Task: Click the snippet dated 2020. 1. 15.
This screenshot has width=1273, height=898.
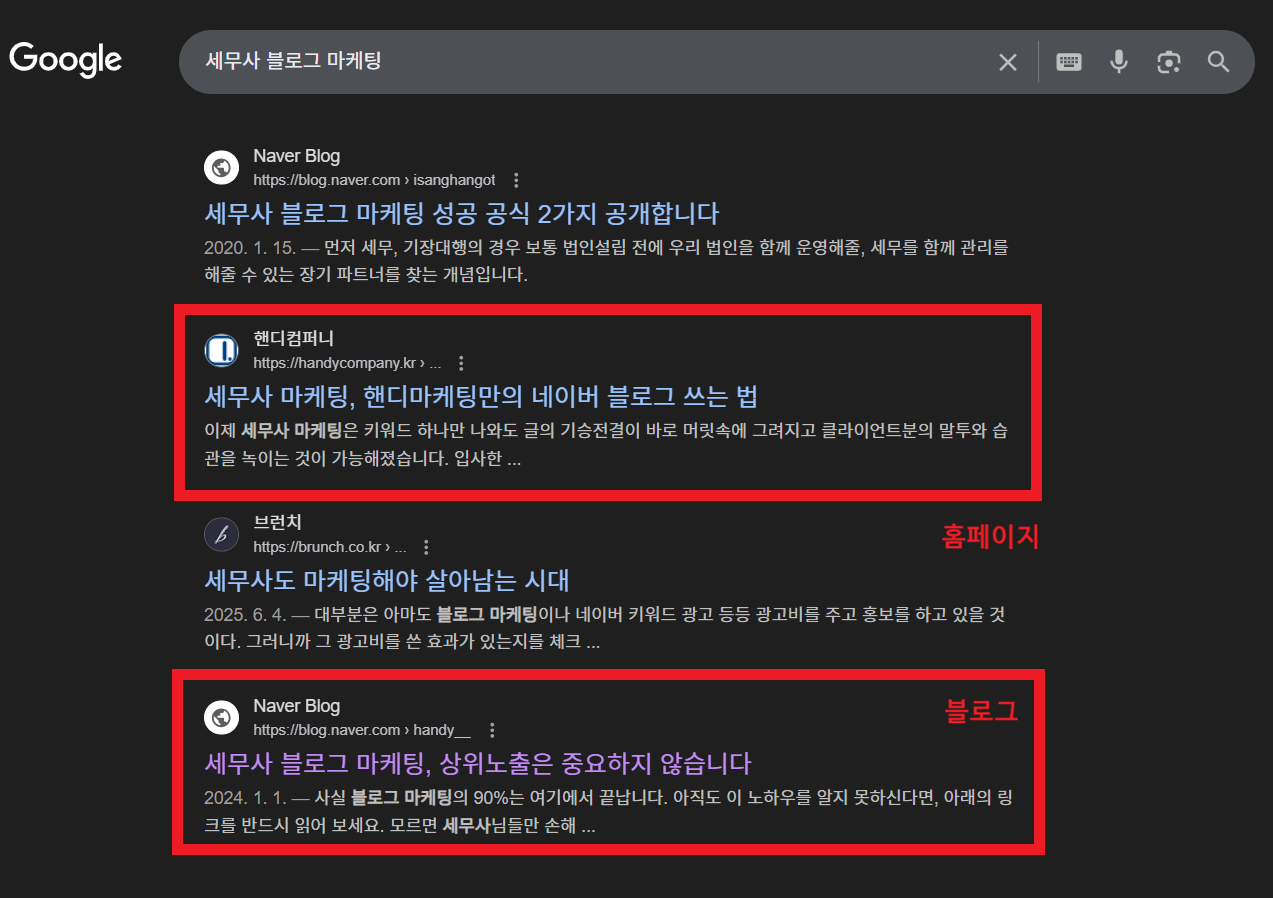Action: point(607,260)
